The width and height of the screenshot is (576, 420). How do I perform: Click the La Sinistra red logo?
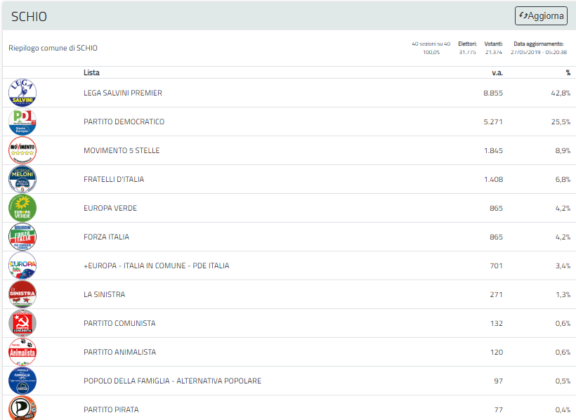(22, 294)
